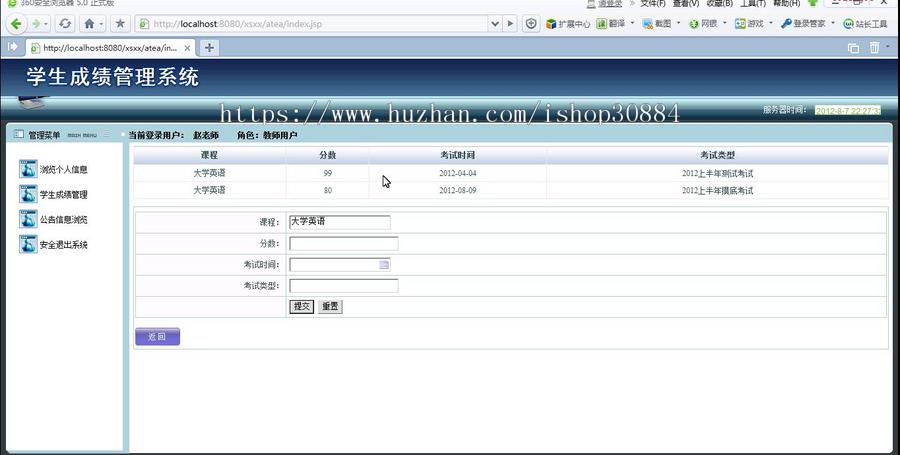
Task: Click the icon beside 公告信息浏览
Action: tap(28, 219)
